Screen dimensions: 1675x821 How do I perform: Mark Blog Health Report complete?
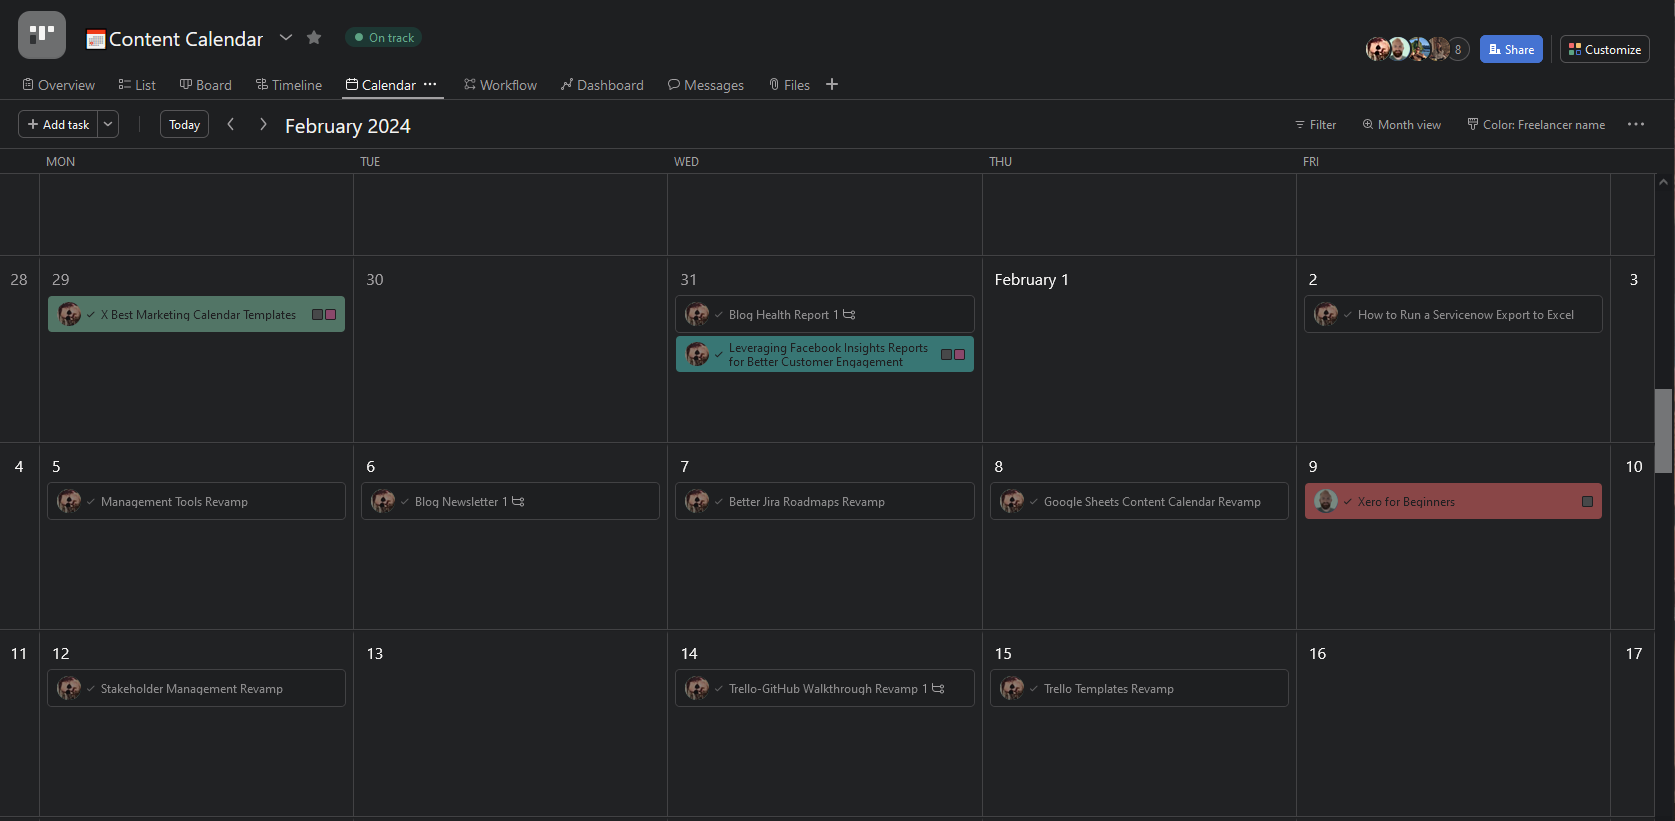(x=719, y=314)
